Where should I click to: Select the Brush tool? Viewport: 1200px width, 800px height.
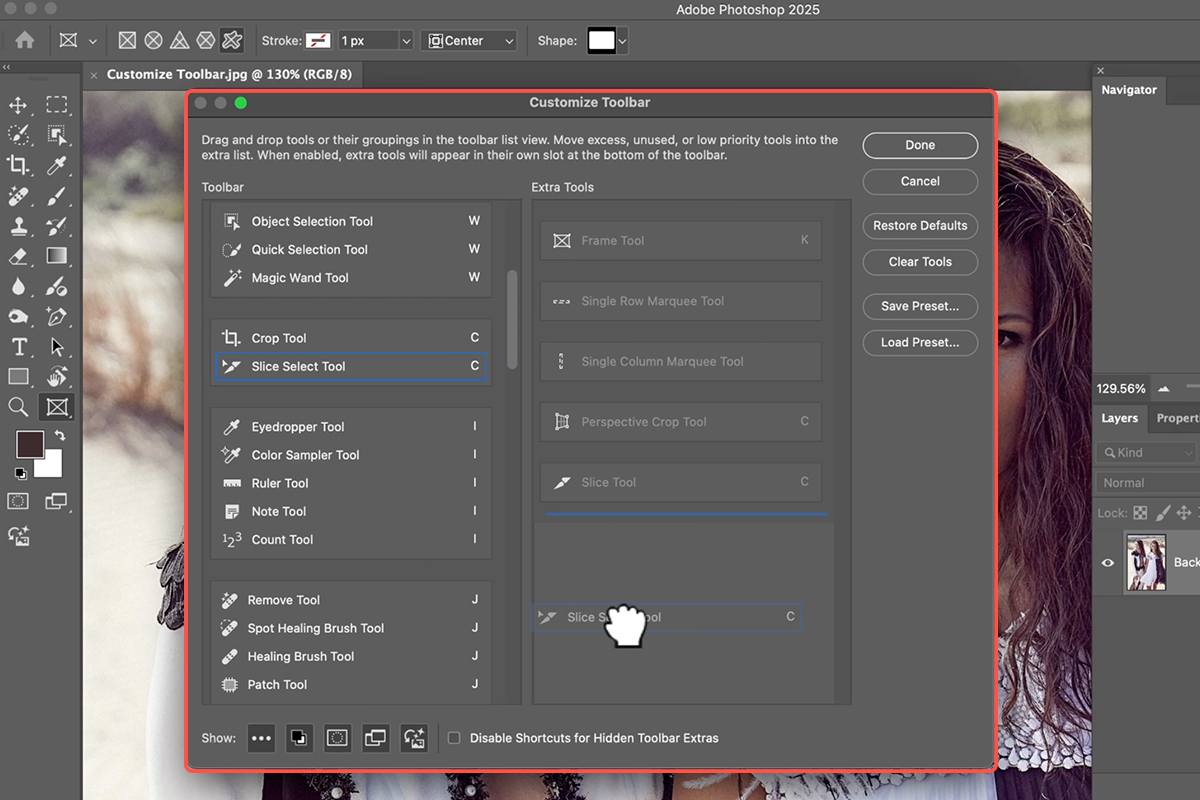click(x=56, y=196)
